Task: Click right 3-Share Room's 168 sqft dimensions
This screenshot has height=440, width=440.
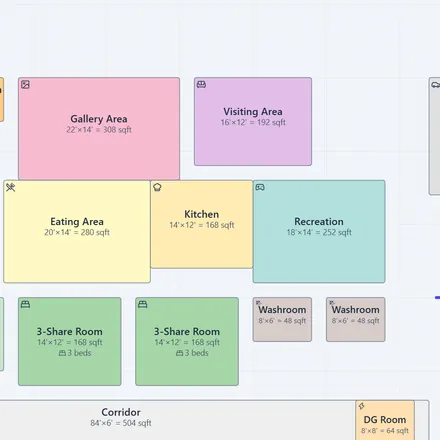Action: click(187, 342)
